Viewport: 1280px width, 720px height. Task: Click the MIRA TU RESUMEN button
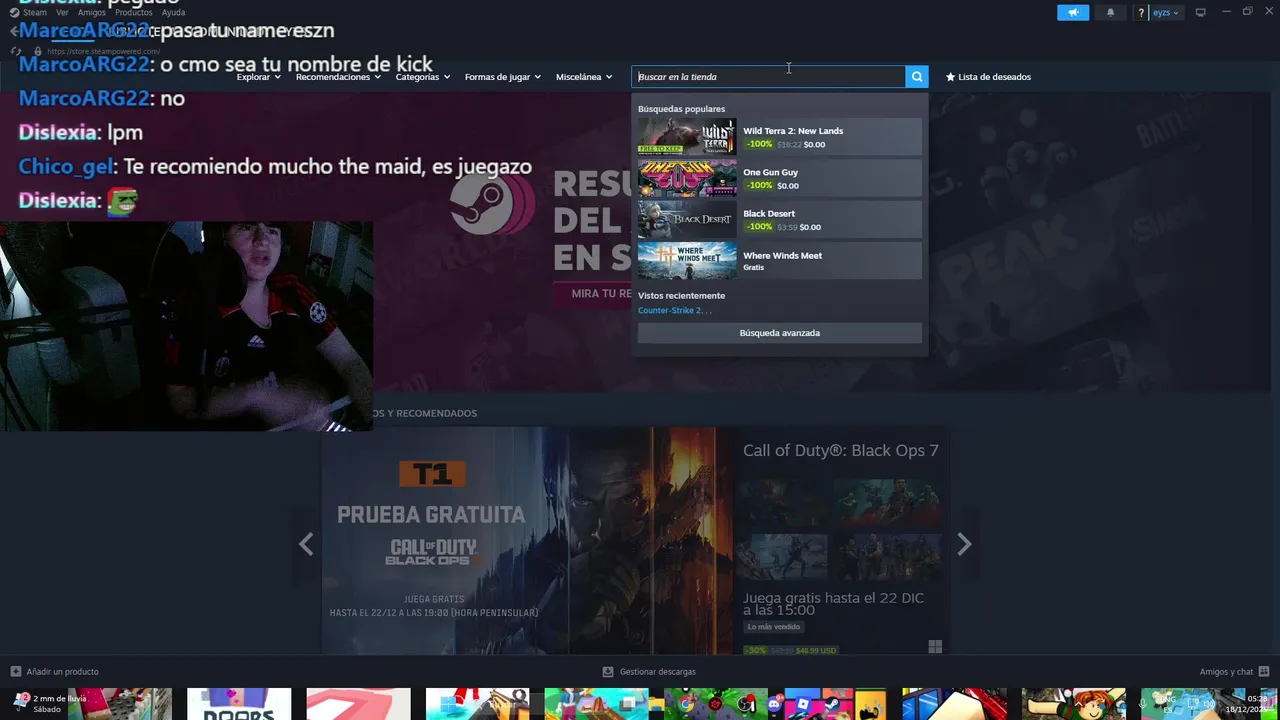pos(595,294)
